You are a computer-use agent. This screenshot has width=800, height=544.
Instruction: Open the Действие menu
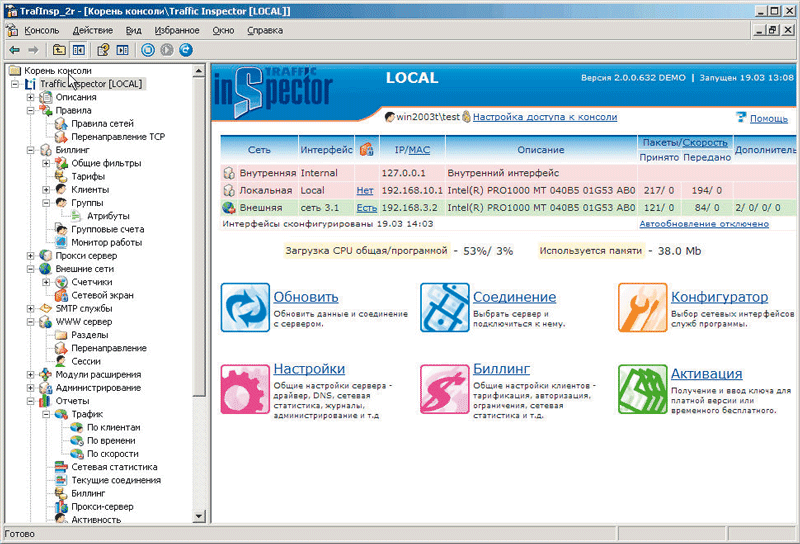[92, 31]
